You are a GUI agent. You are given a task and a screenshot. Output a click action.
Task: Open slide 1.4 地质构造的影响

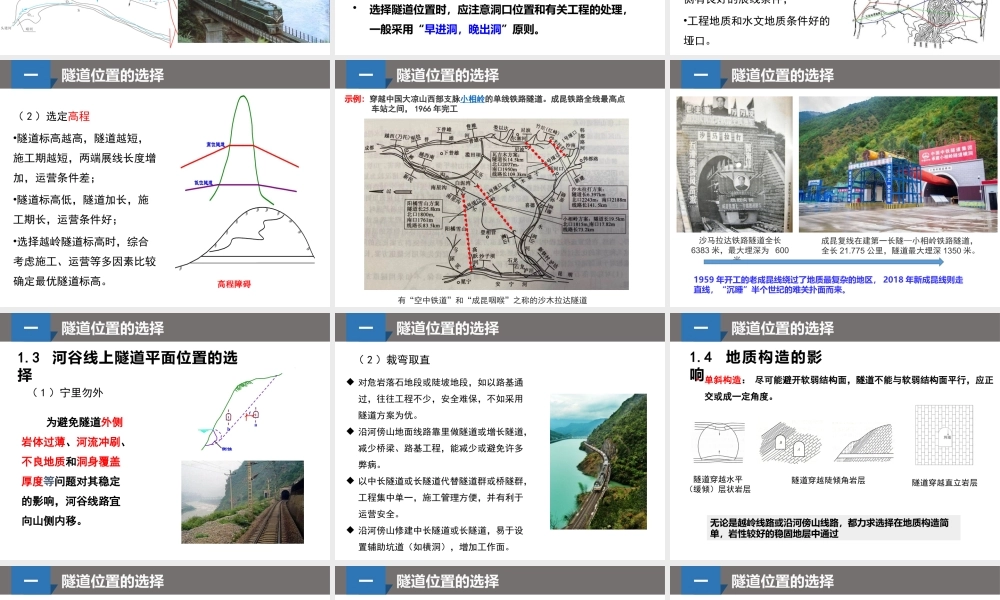pyautogui.click(x=835, y=437)
